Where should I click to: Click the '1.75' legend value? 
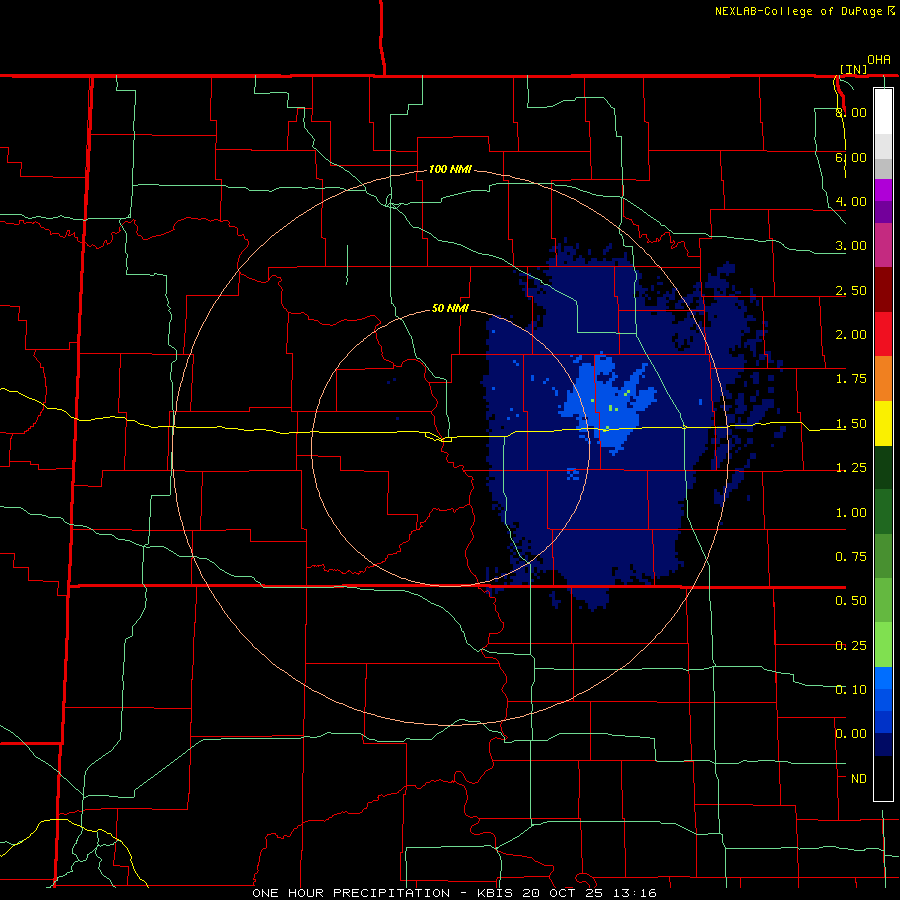[x=851, y=379]
